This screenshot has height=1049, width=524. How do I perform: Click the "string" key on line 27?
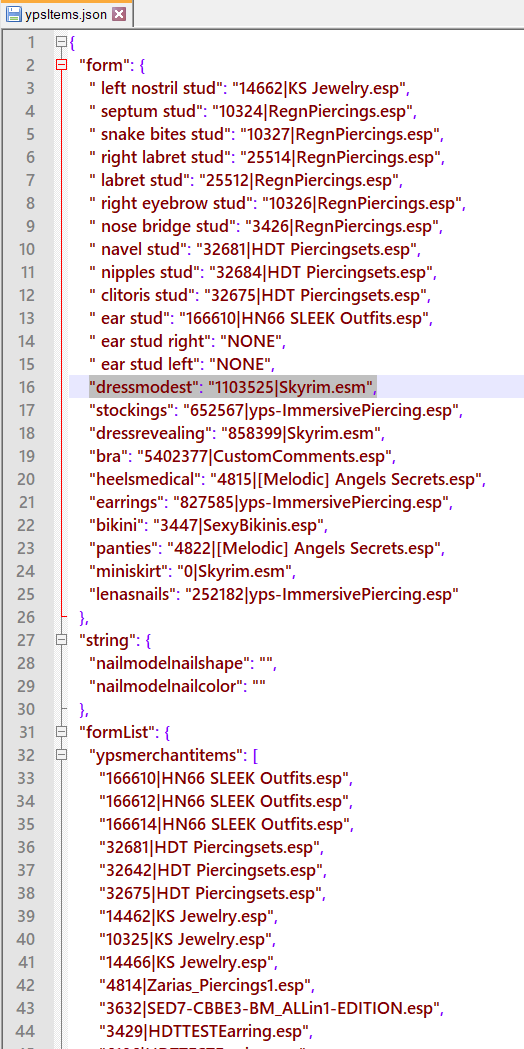108,640
